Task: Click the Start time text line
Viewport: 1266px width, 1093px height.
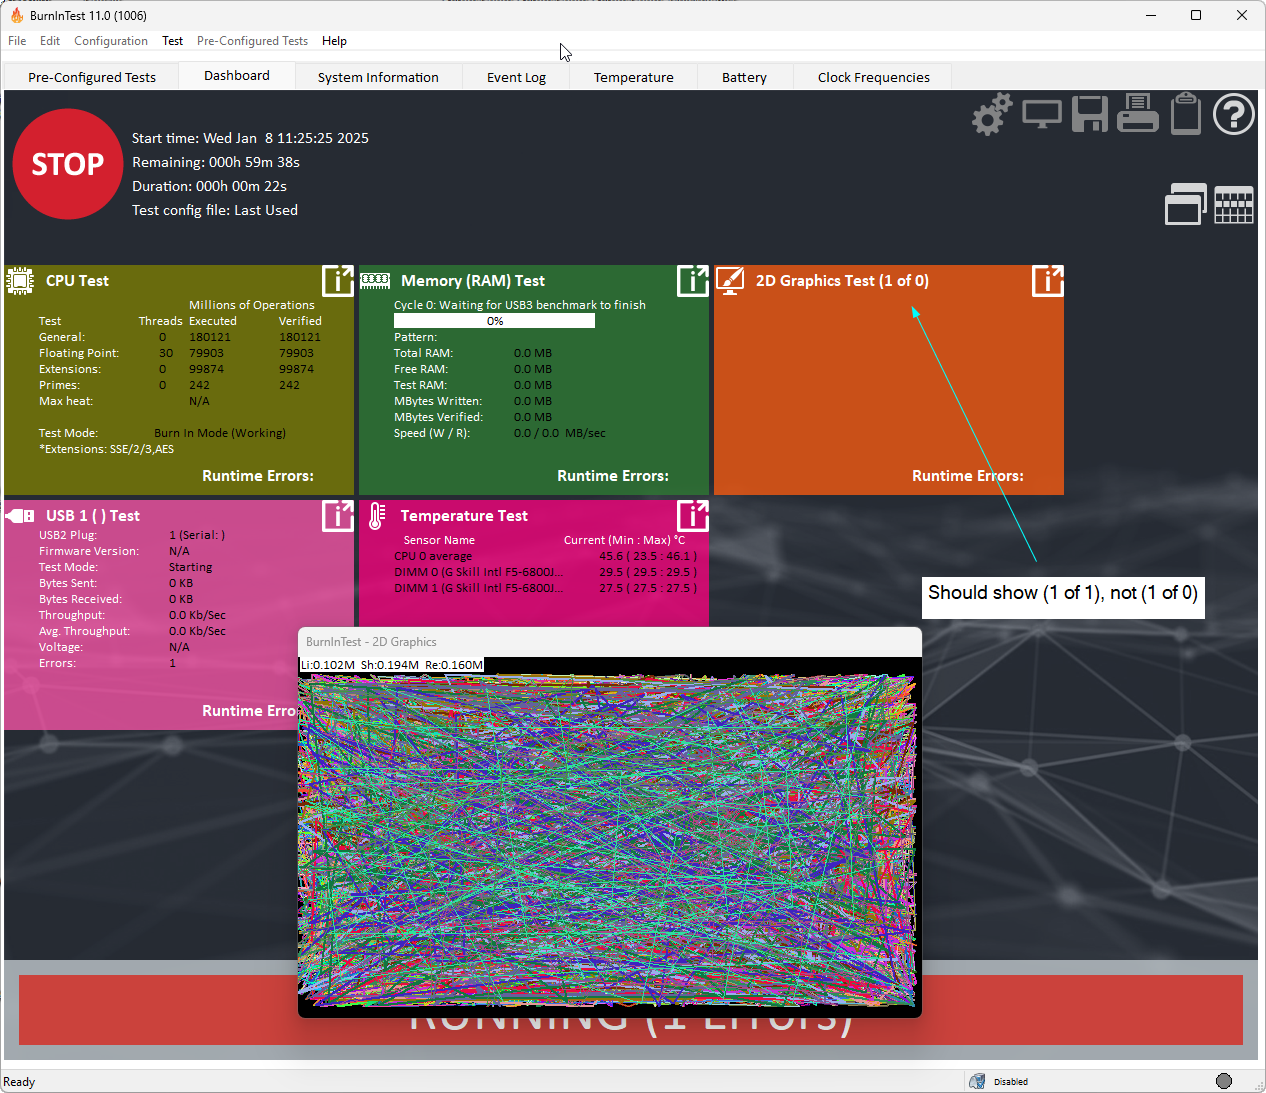Action: click(250, 138)
